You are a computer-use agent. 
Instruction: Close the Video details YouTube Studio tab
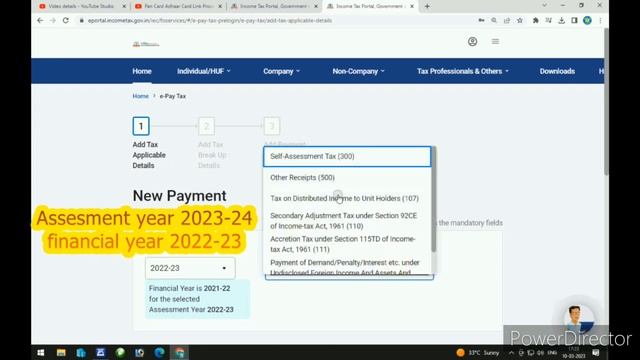(124, 7)
